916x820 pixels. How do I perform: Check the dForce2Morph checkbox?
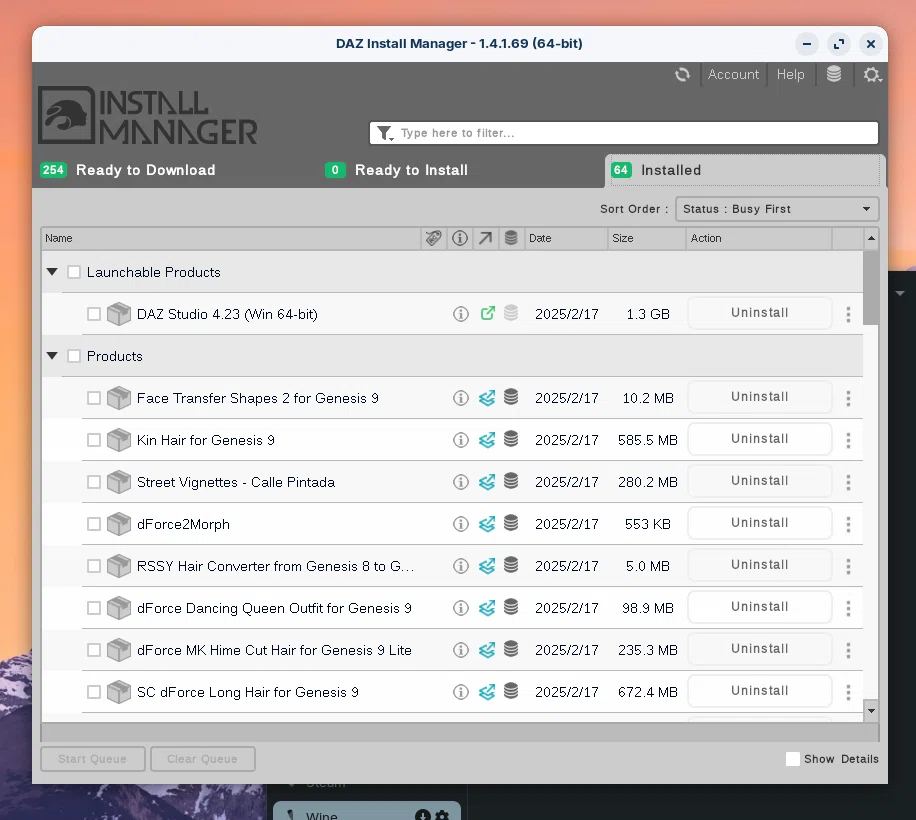point(93,524)
